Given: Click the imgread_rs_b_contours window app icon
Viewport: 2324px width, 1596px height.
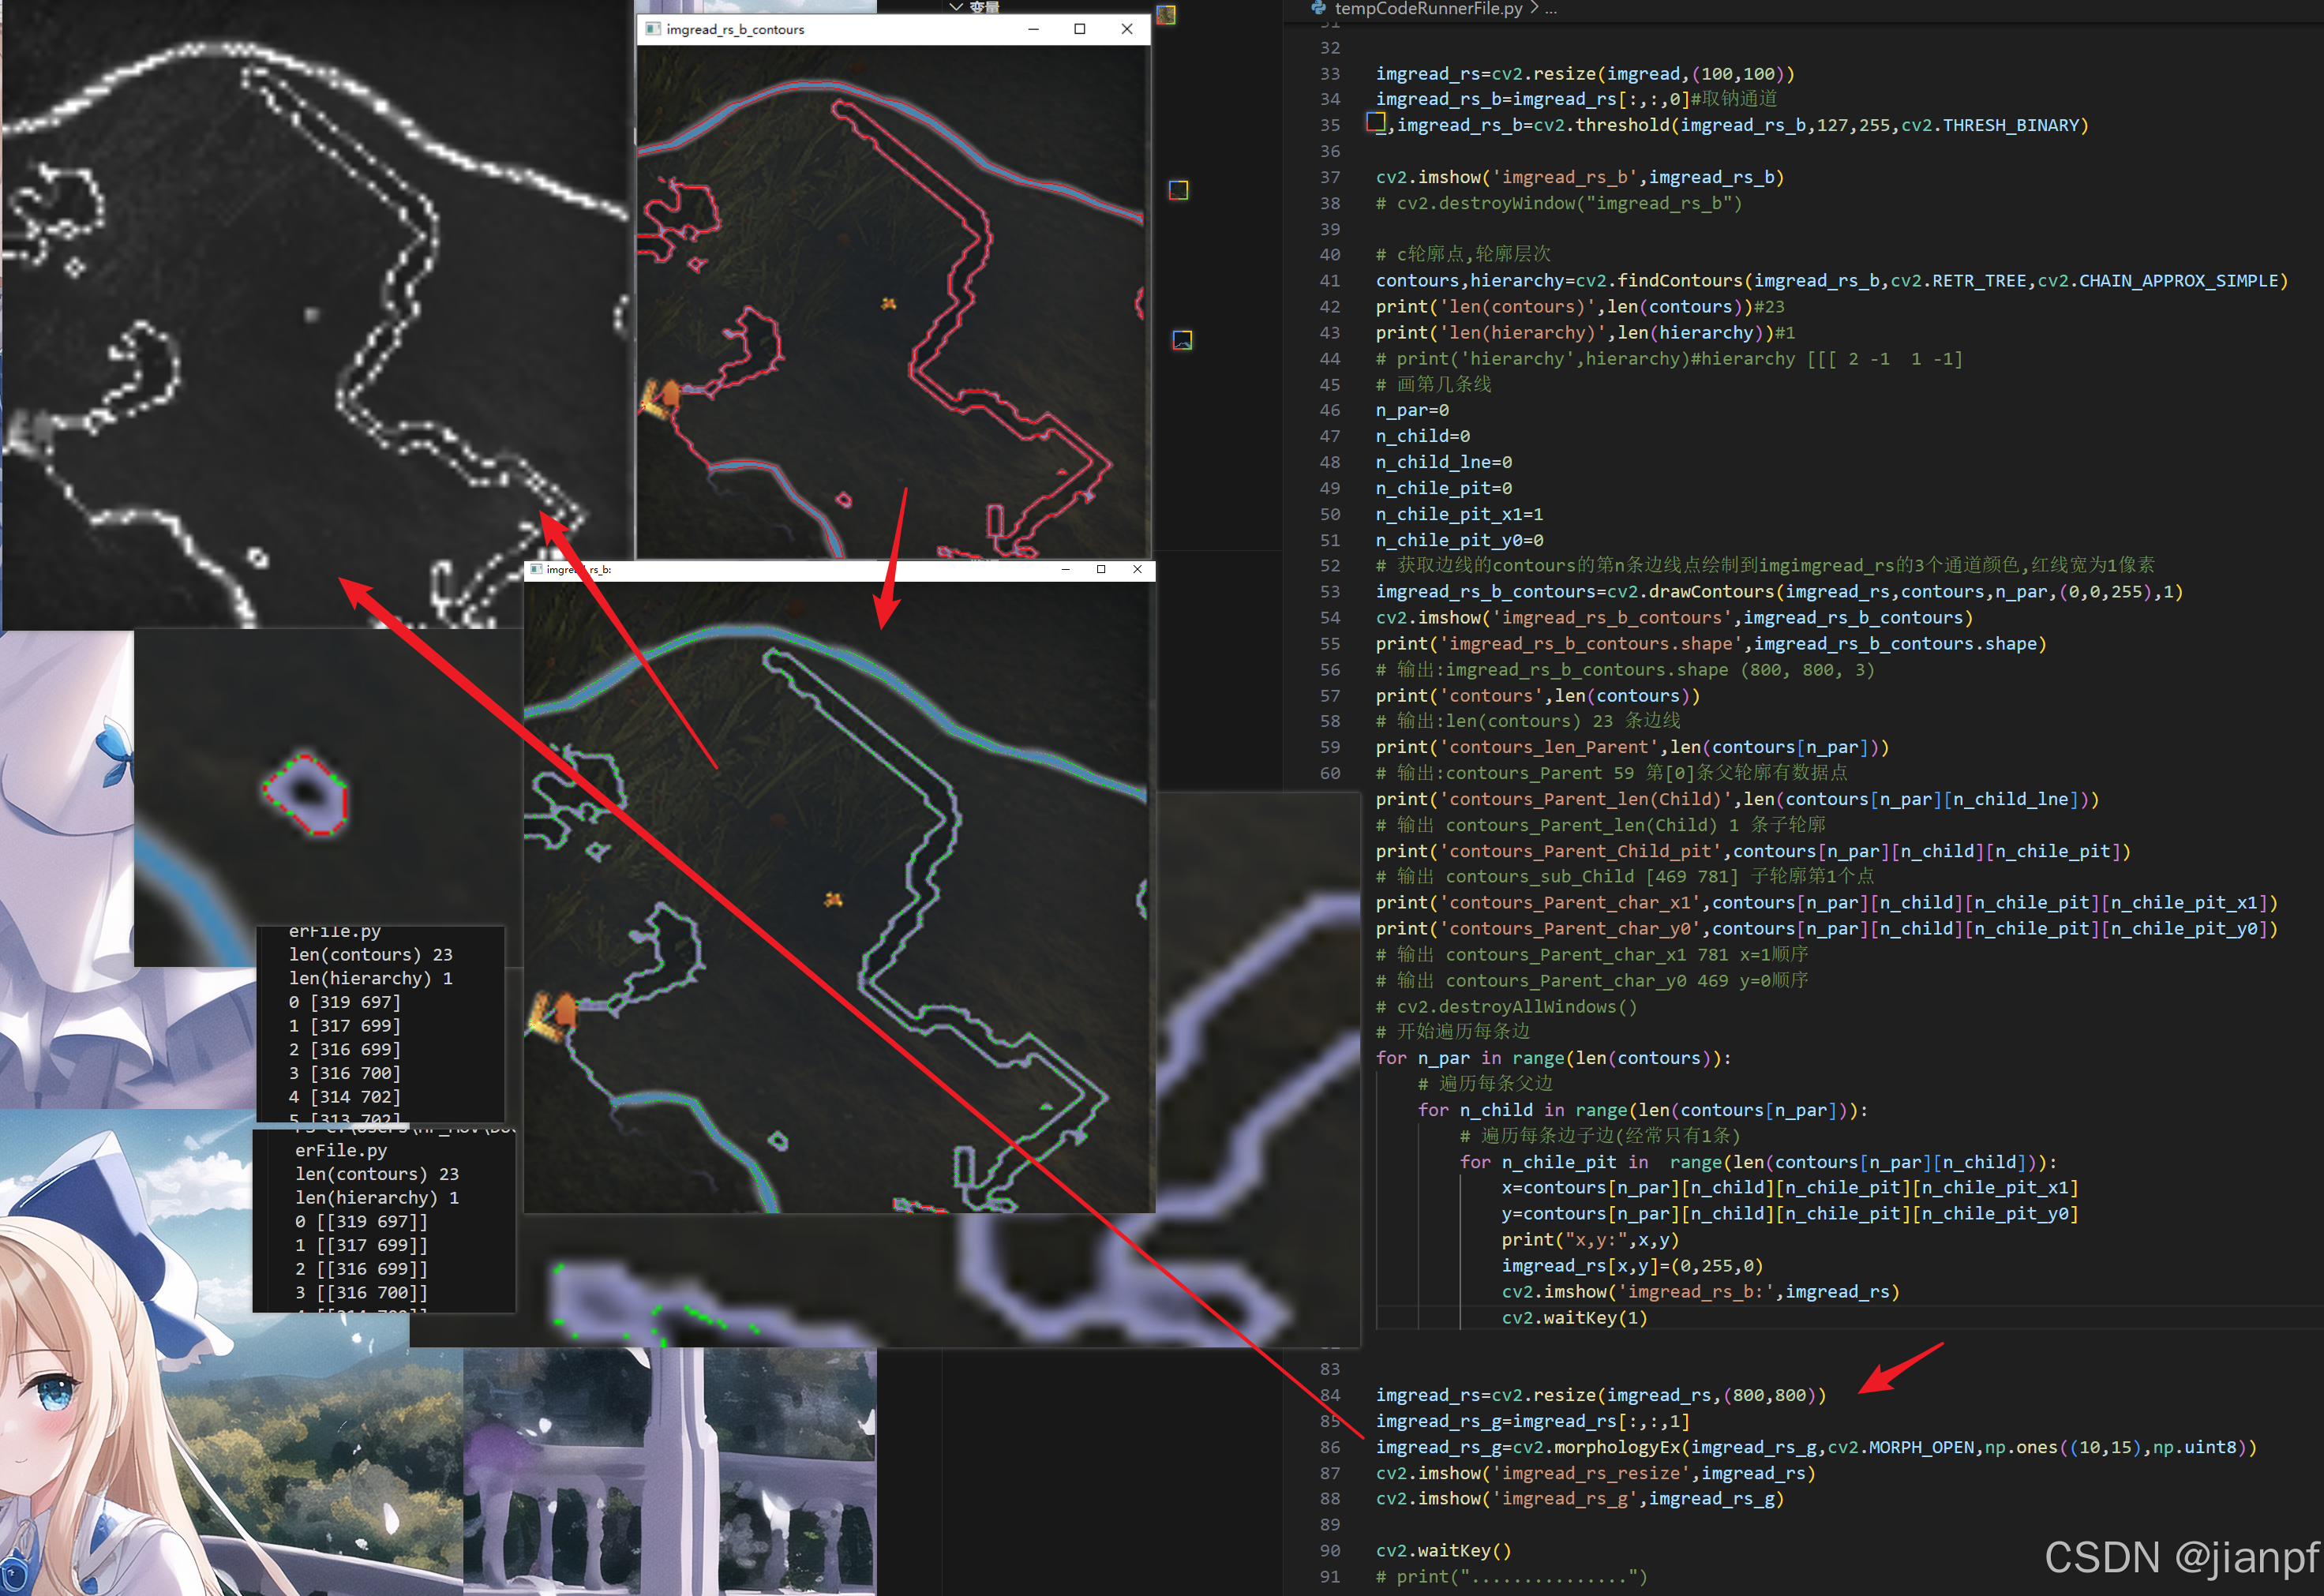Looking at the screenshot, I should [x=653, y=29].
